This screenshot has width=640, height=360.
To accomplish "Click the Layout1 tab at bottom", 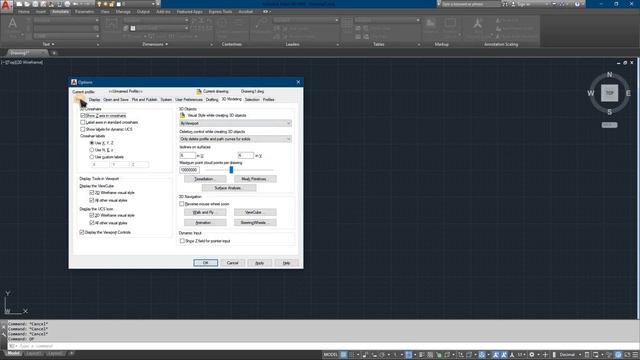I will (x=34, y=353).
